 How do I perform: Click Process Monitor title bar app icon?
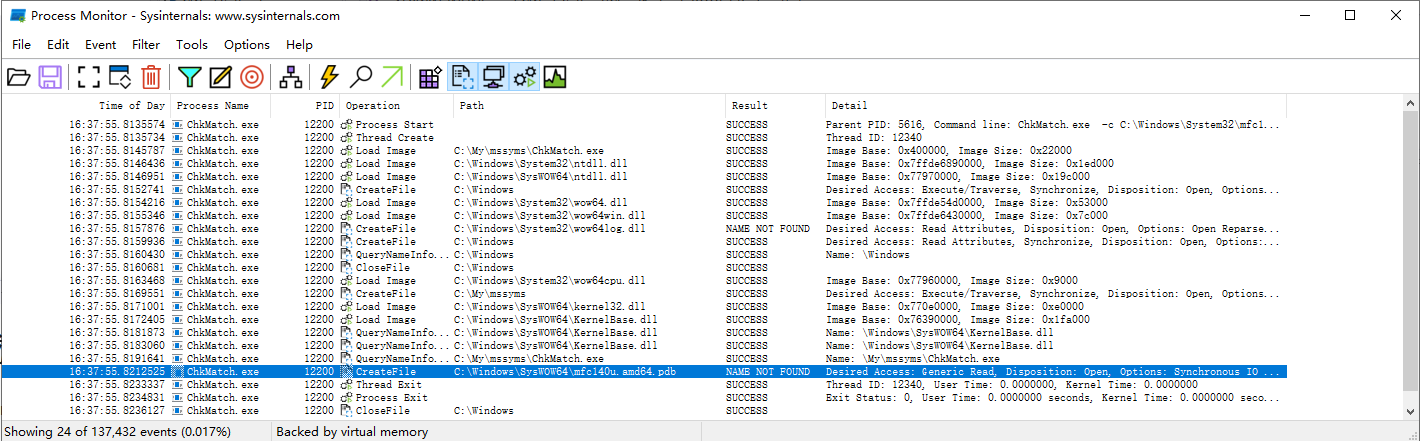pyautogui.click(x=17, y=16)
